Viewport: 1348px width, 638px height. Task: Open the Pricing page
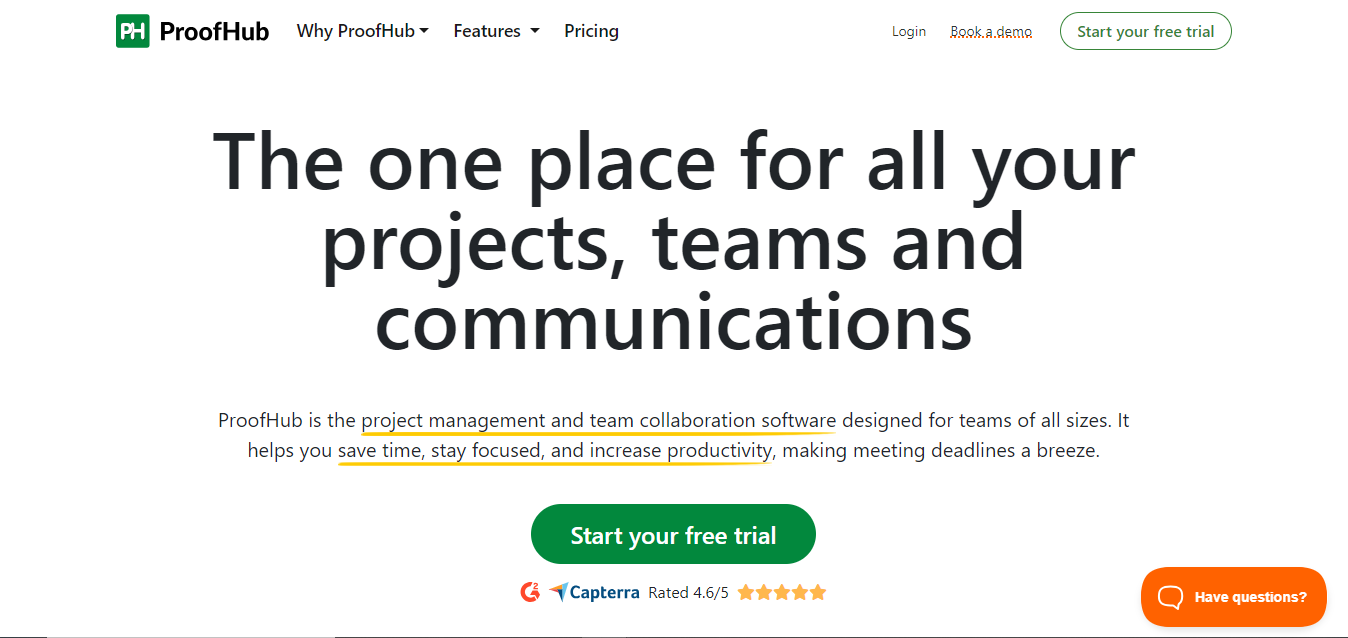coord(591,31)
